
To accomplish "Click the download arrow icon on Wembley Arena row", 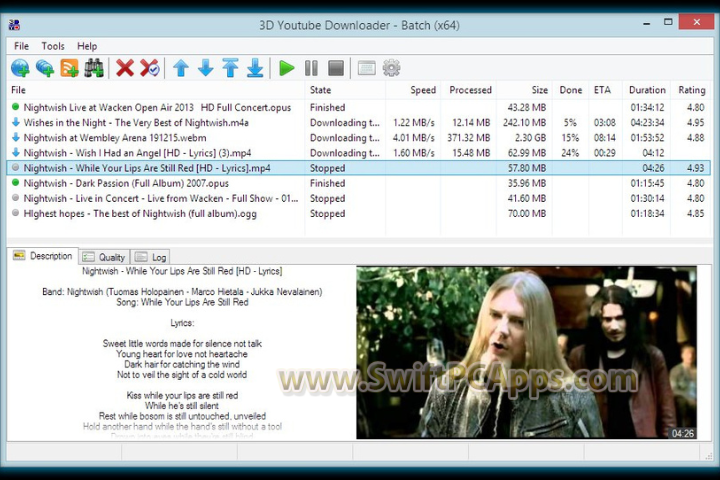I will (16, 137).
